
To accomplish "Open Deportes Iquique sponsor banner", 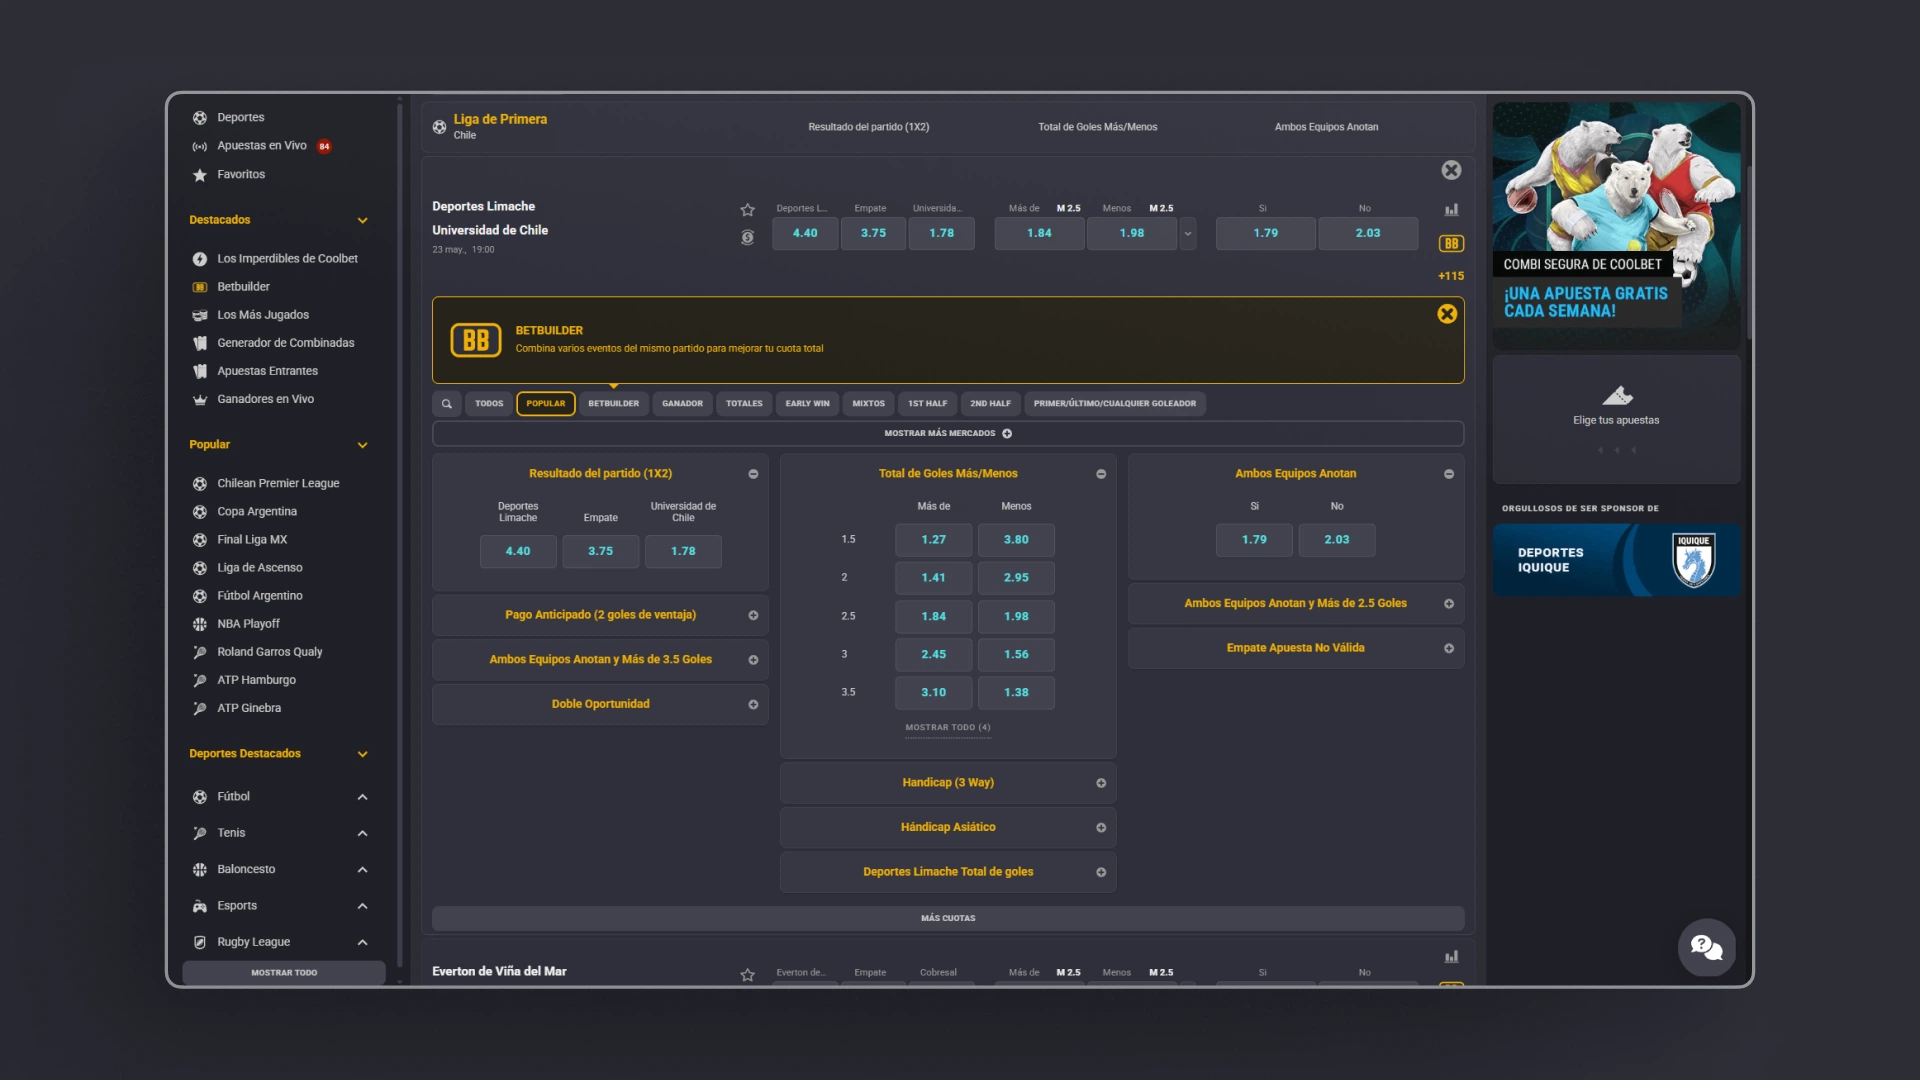I will pyautogui.click(x=1616, y=560).
